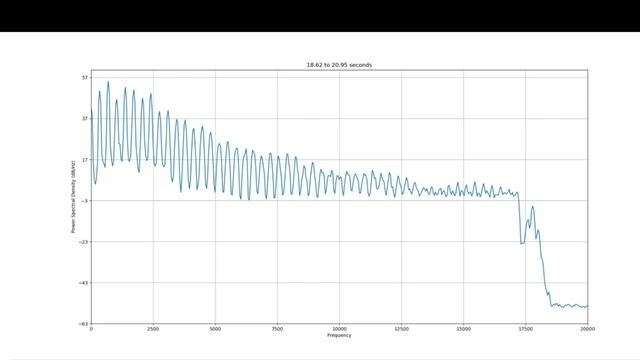Click the 'Frequency' x-axis label
640x360 pixels.
click(x=339, y=335)
